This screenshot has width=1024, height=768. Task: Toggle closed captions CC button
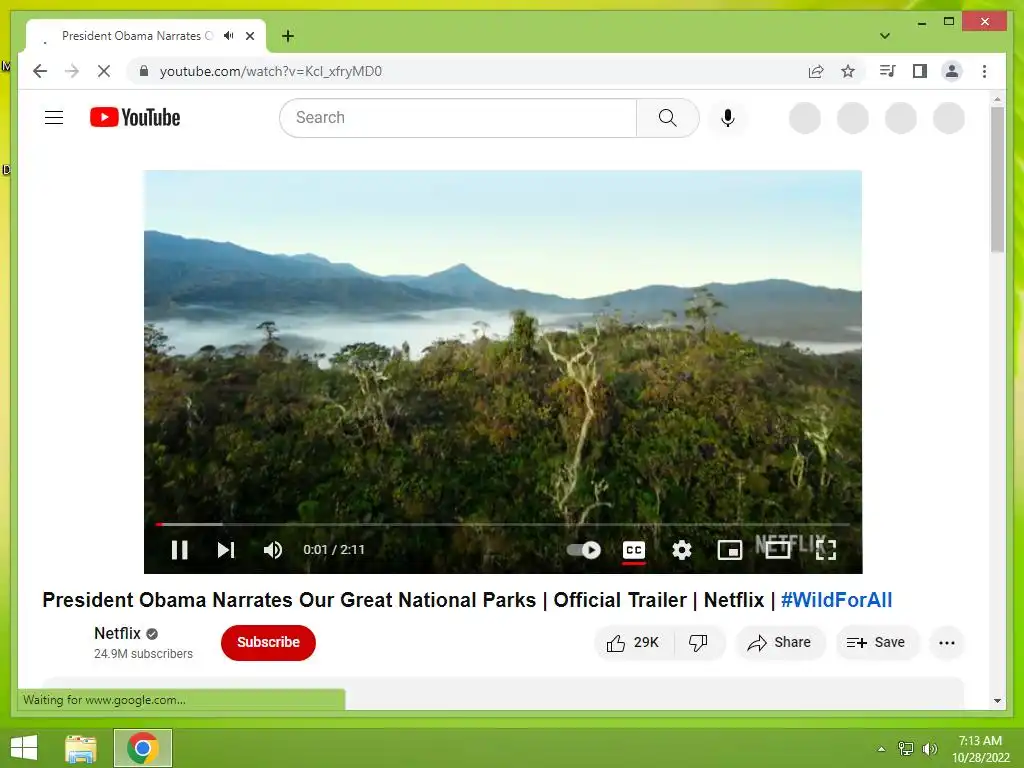coord(633,550)
